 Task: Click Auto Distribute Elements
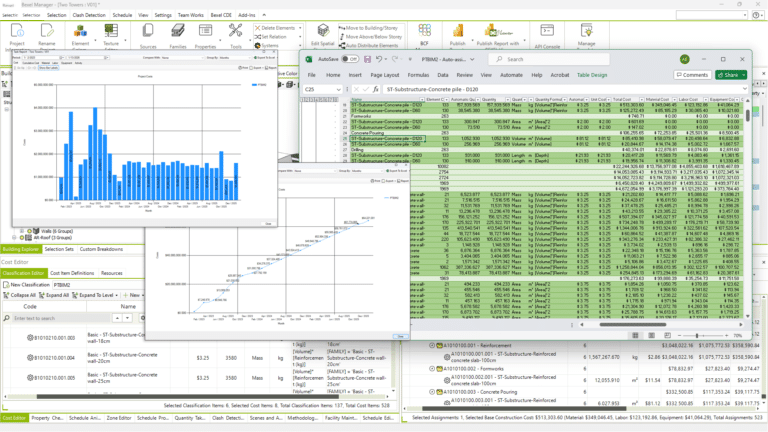(369, 46)
